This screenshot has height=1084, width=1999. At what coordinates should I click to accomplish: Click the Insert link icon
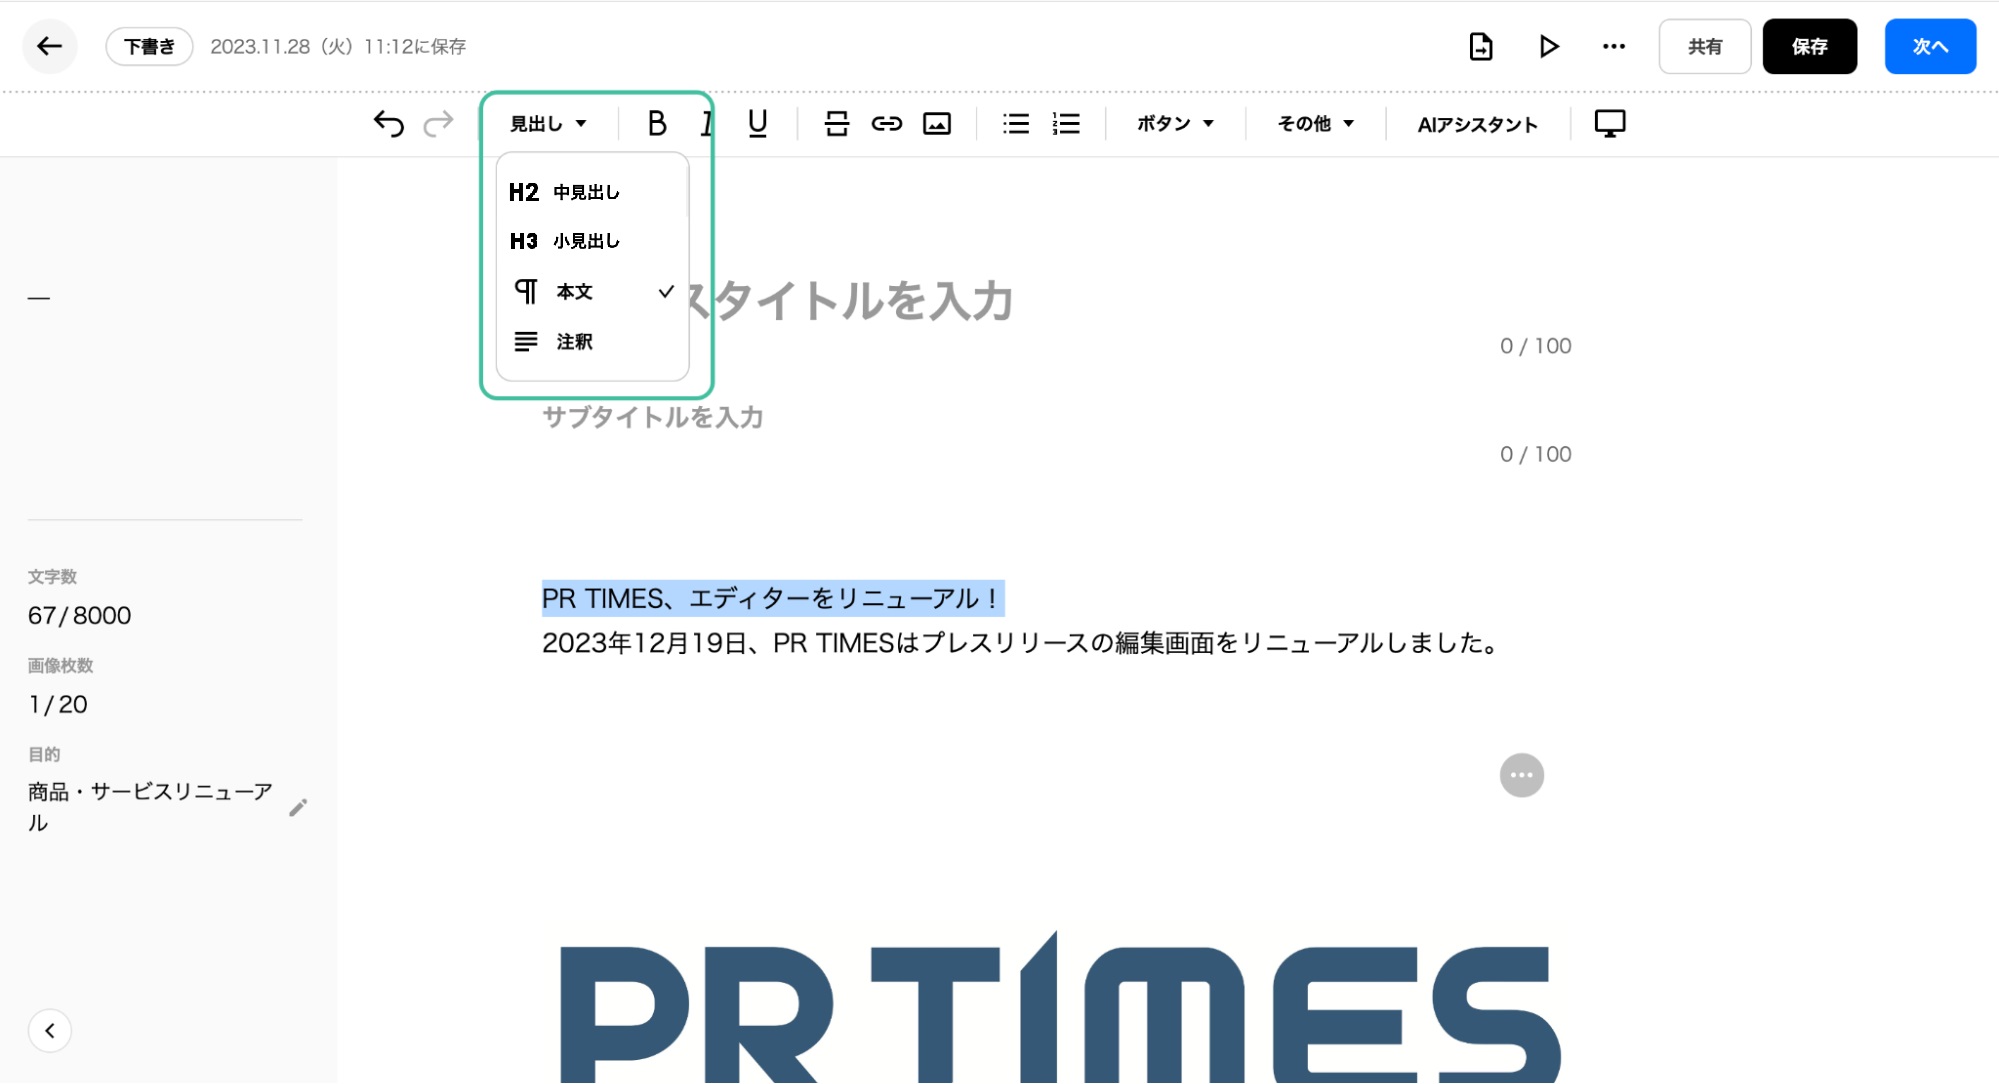coord(886,124)
